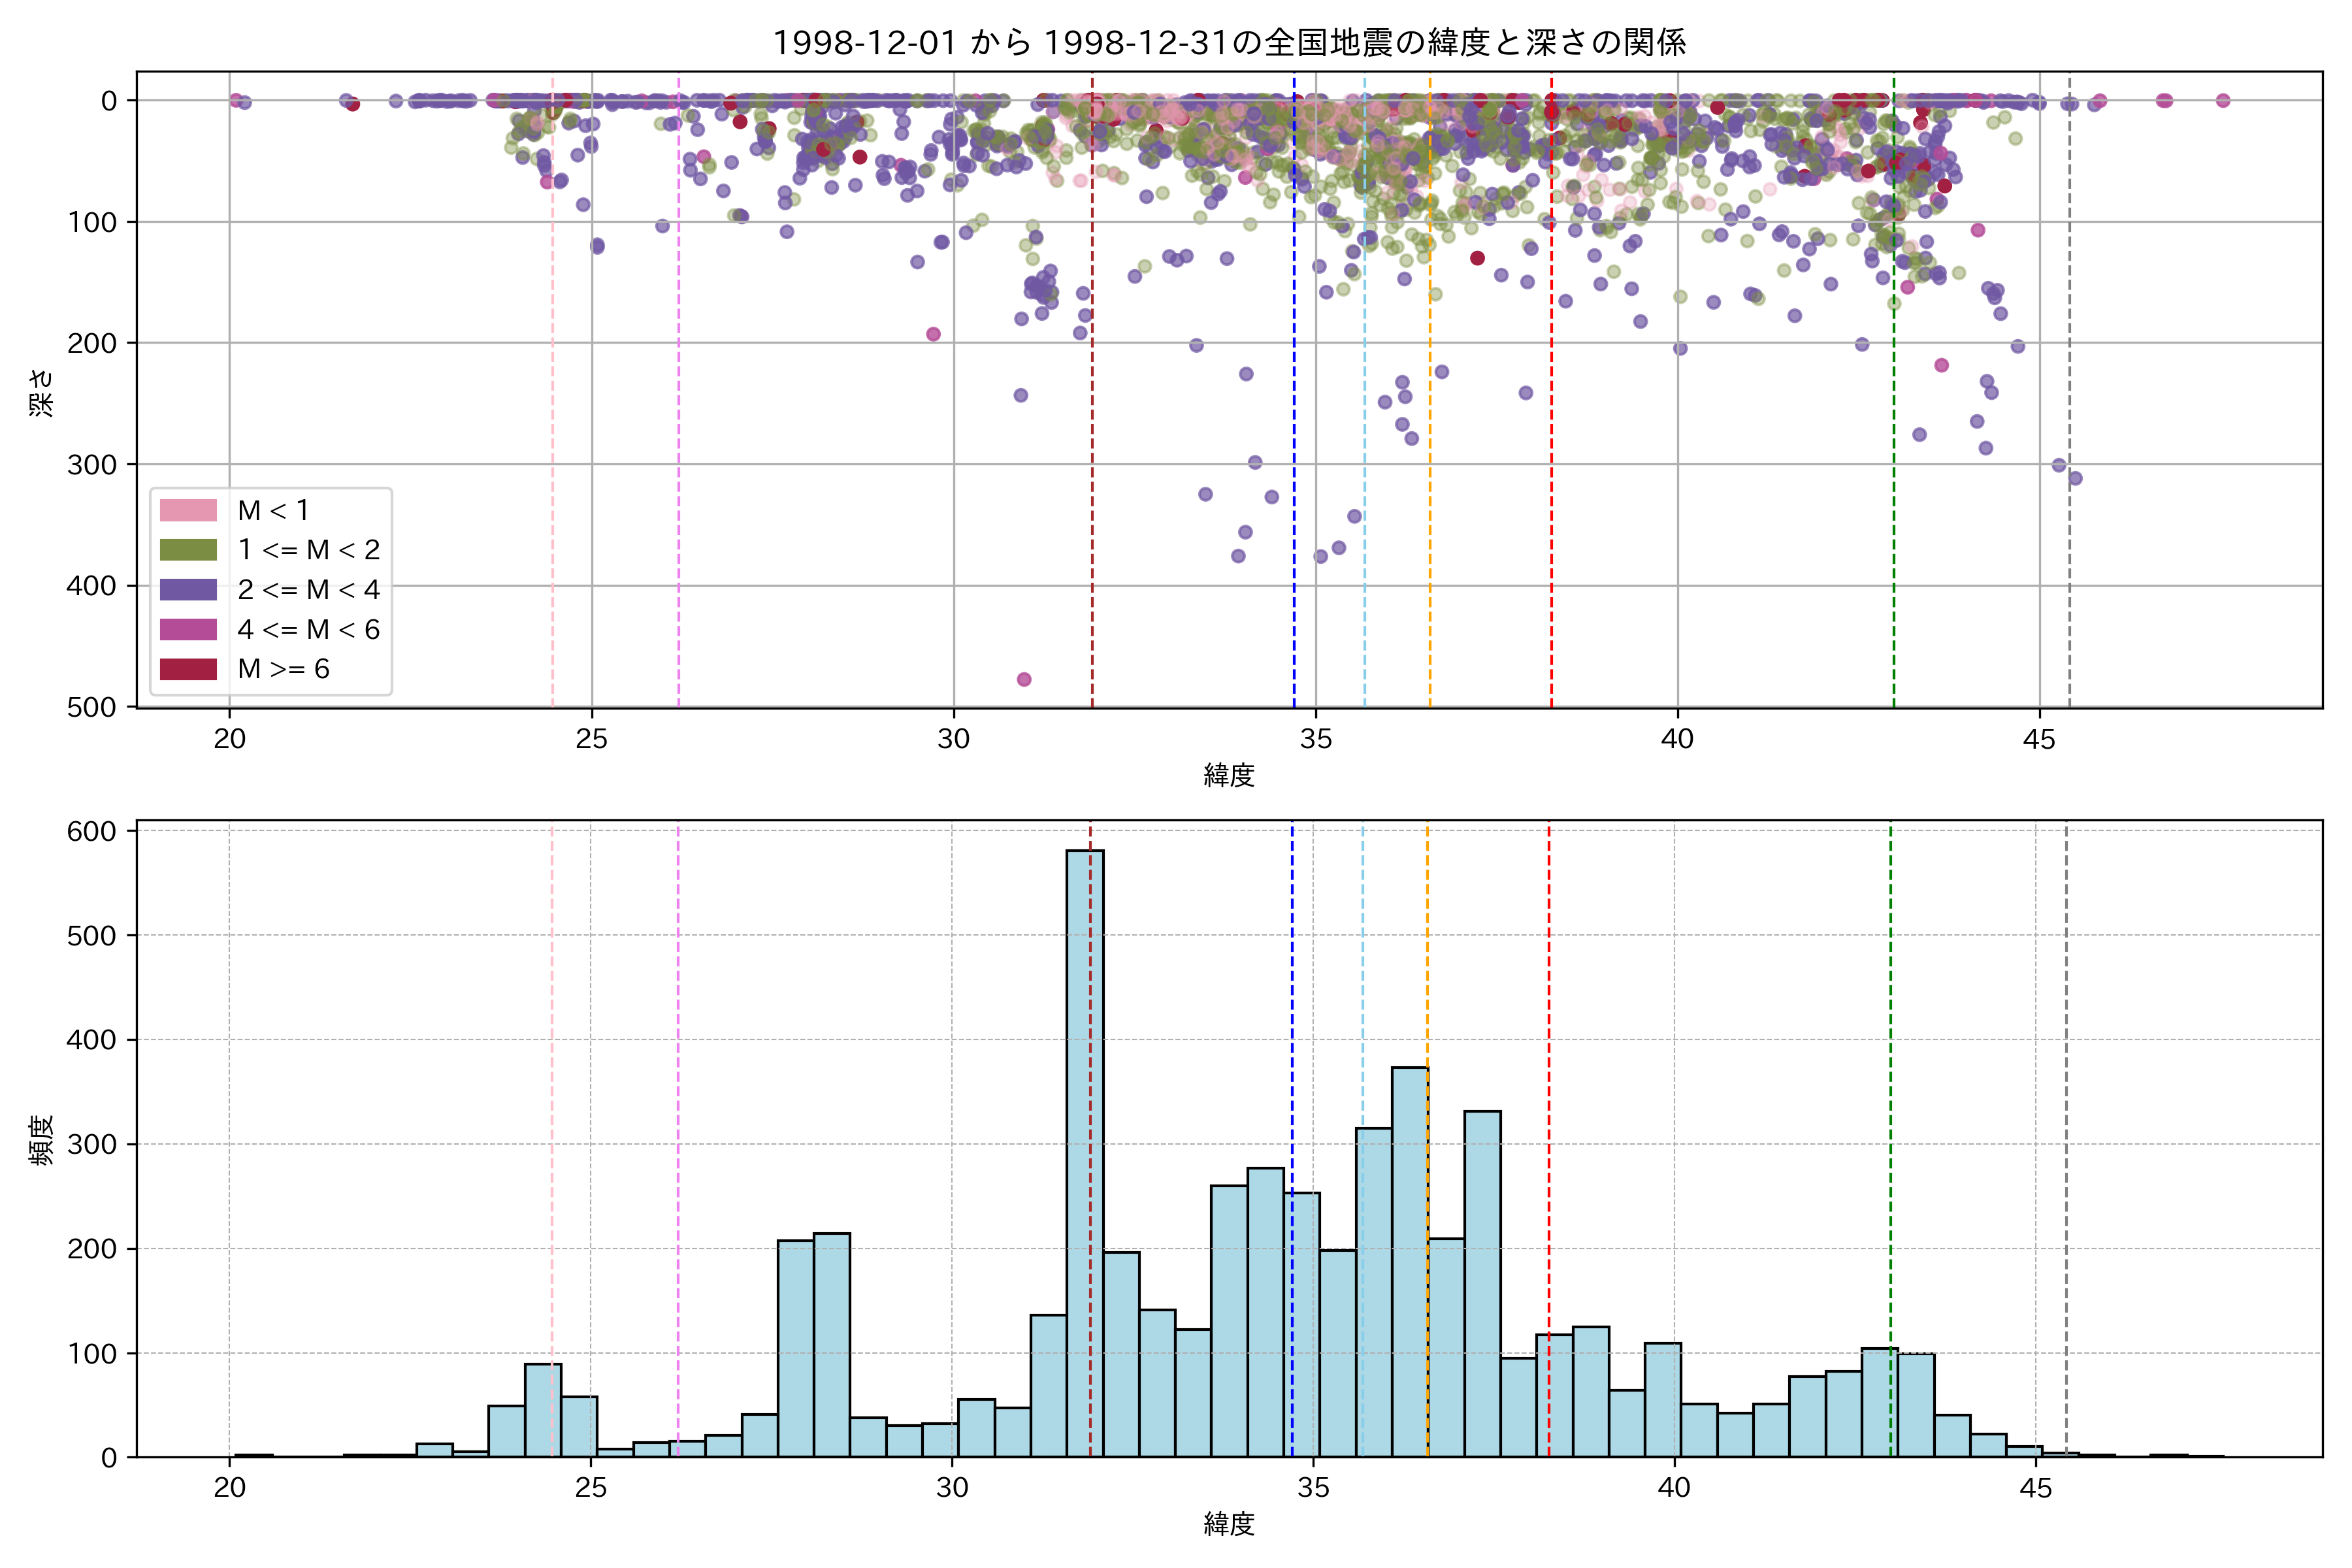Click the magenta 4 <= M < 6 swatch
Image resolution: width=2352 pixels, height=1568 pixels.
pos(188,629)
